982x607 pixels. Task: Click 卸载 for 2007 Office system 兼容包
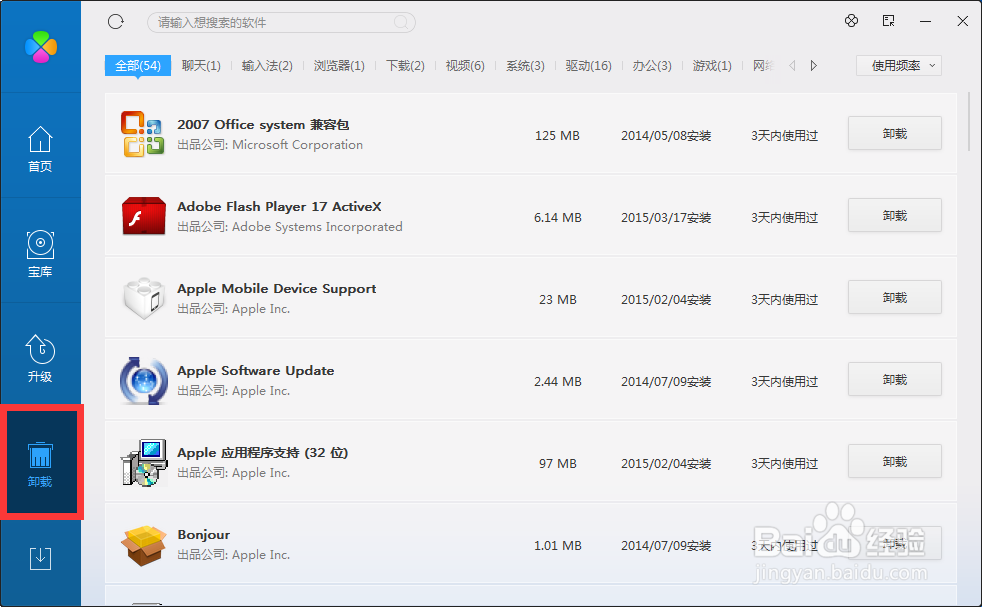[x=894, y=133]
